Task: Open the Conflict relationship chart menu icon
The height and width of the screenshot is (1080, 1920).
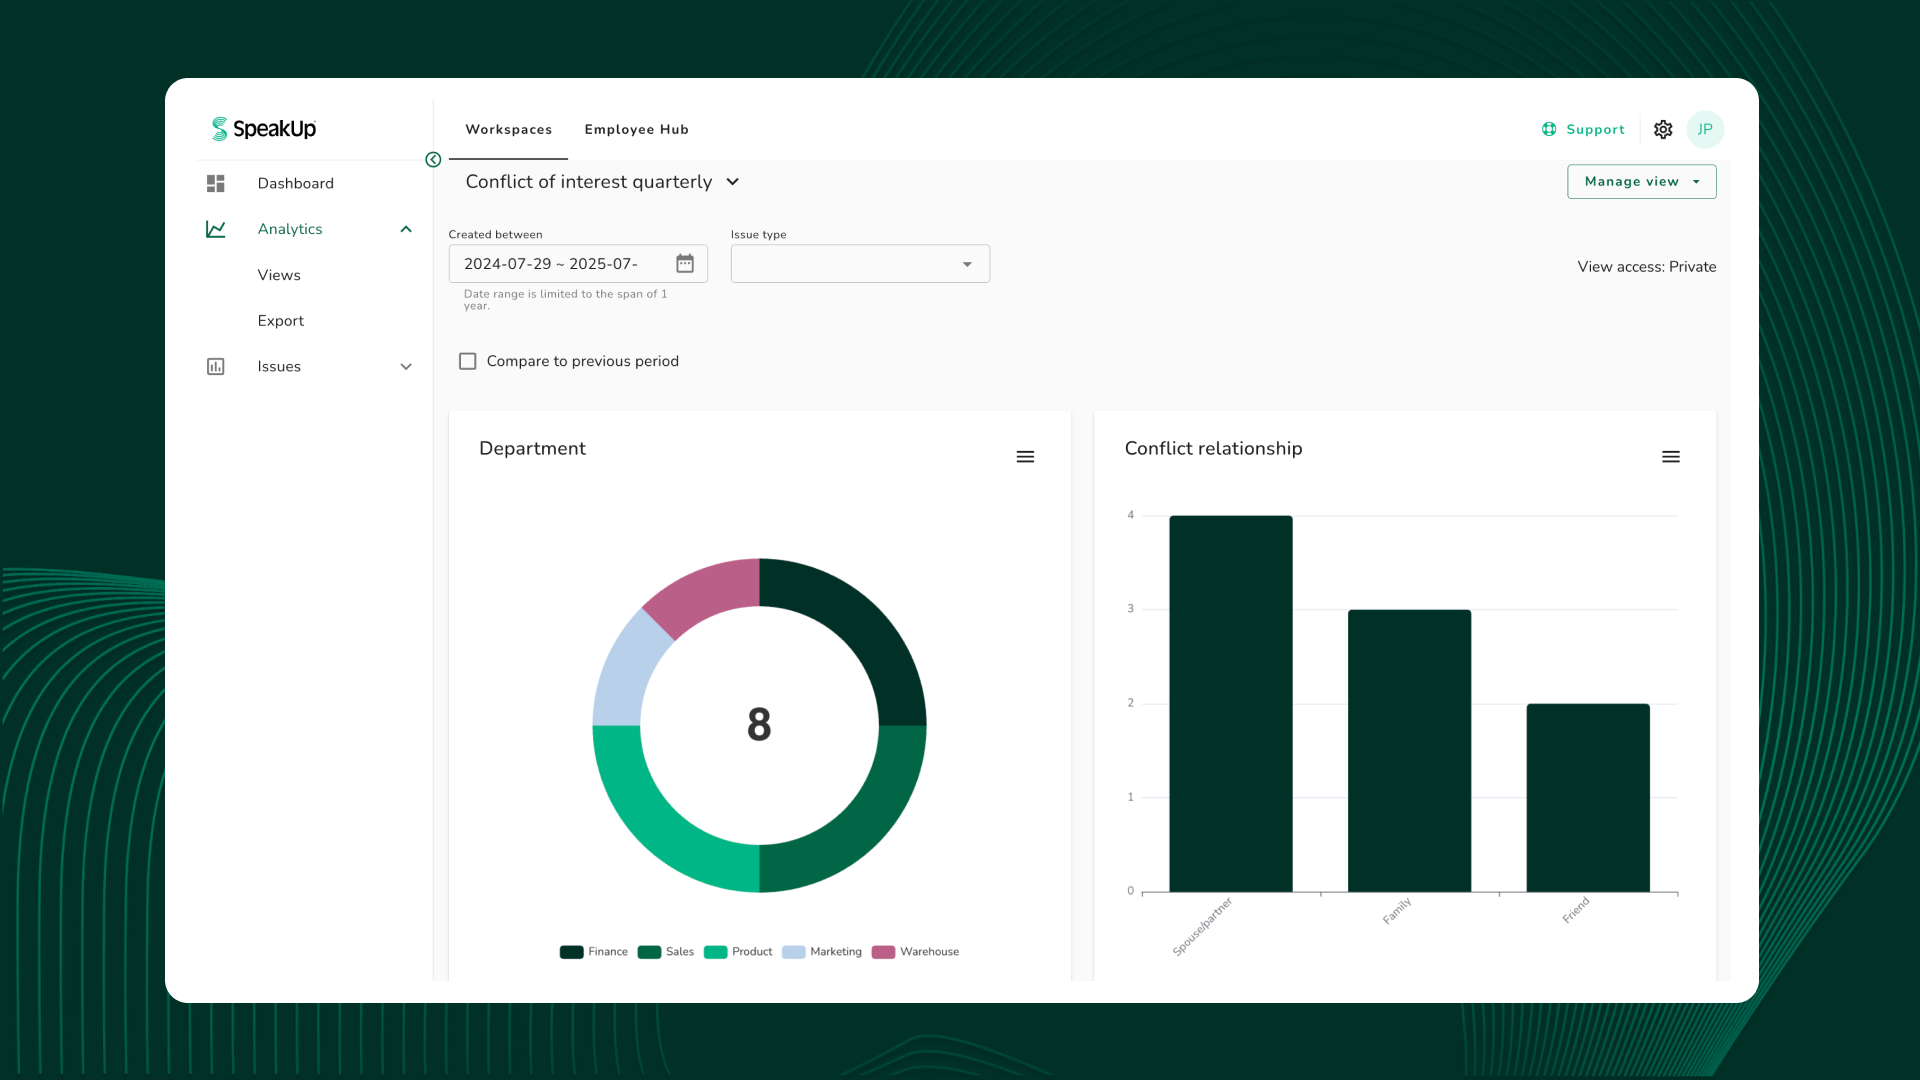Action: [x=1671, y=457]
